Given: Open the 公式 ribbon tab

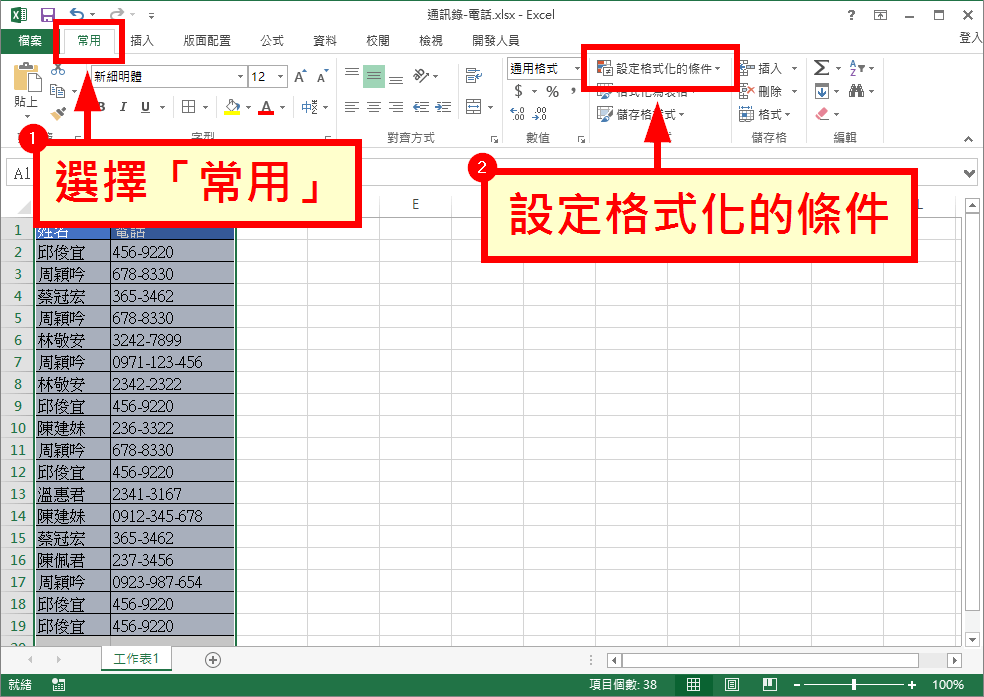Looking at the screenshot, I should pyautogui.click(x=272, y=41).
